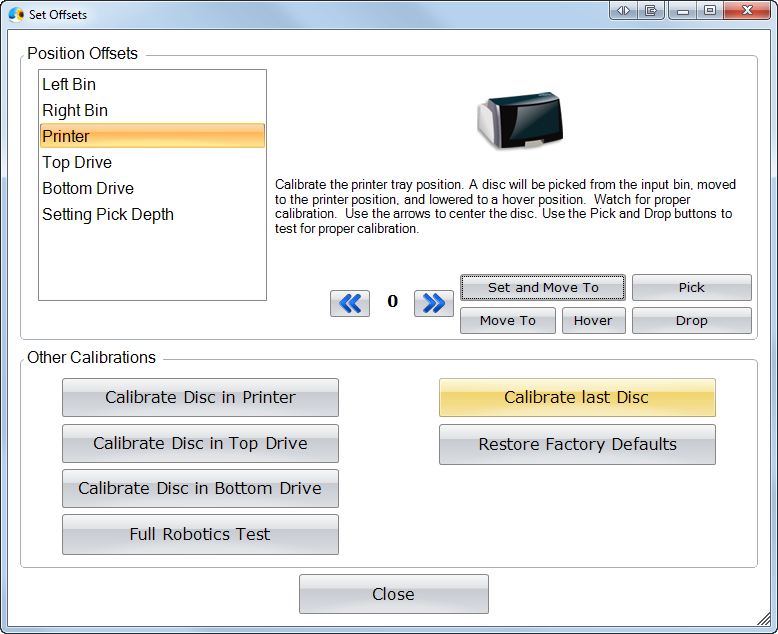Choose Bottom Drive position offset

click(88, 189)
